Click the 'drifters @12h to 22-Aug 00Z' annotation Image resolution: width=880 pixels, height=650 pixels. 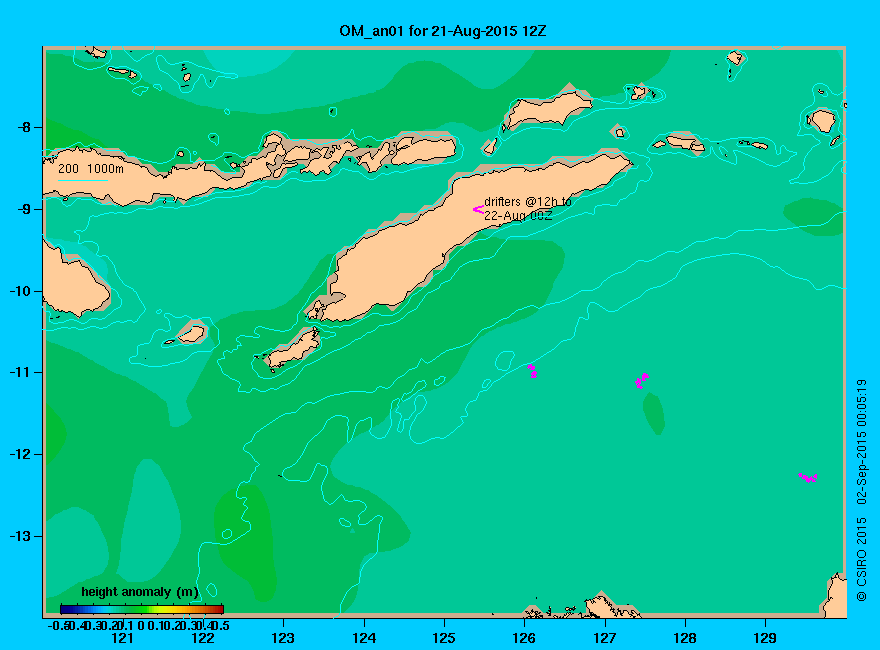pyautogui.click(x=528, y=208)
